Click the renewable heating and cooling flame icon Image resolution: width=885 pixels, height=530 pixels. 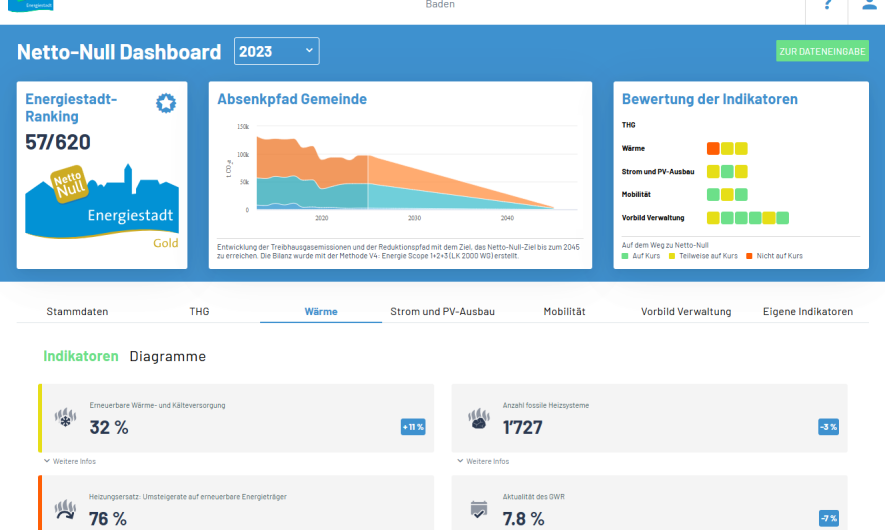66,418
